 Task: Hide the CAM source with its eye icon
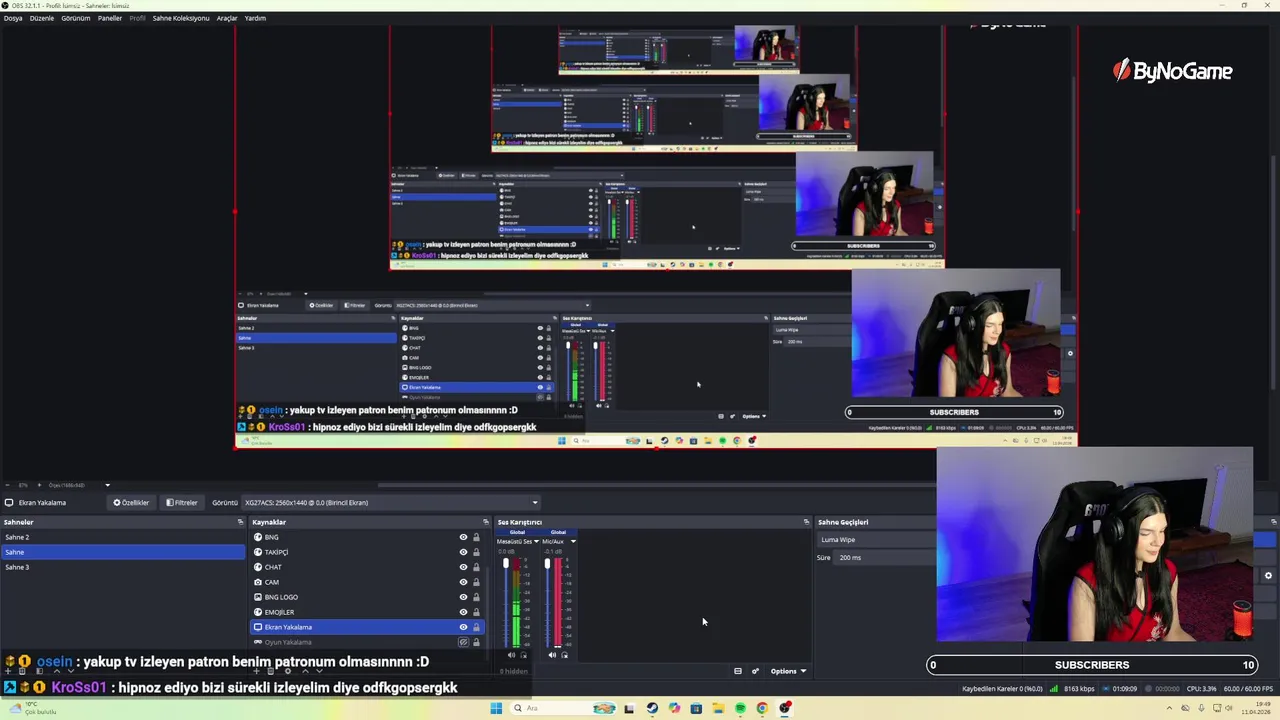tap(463, 582)
